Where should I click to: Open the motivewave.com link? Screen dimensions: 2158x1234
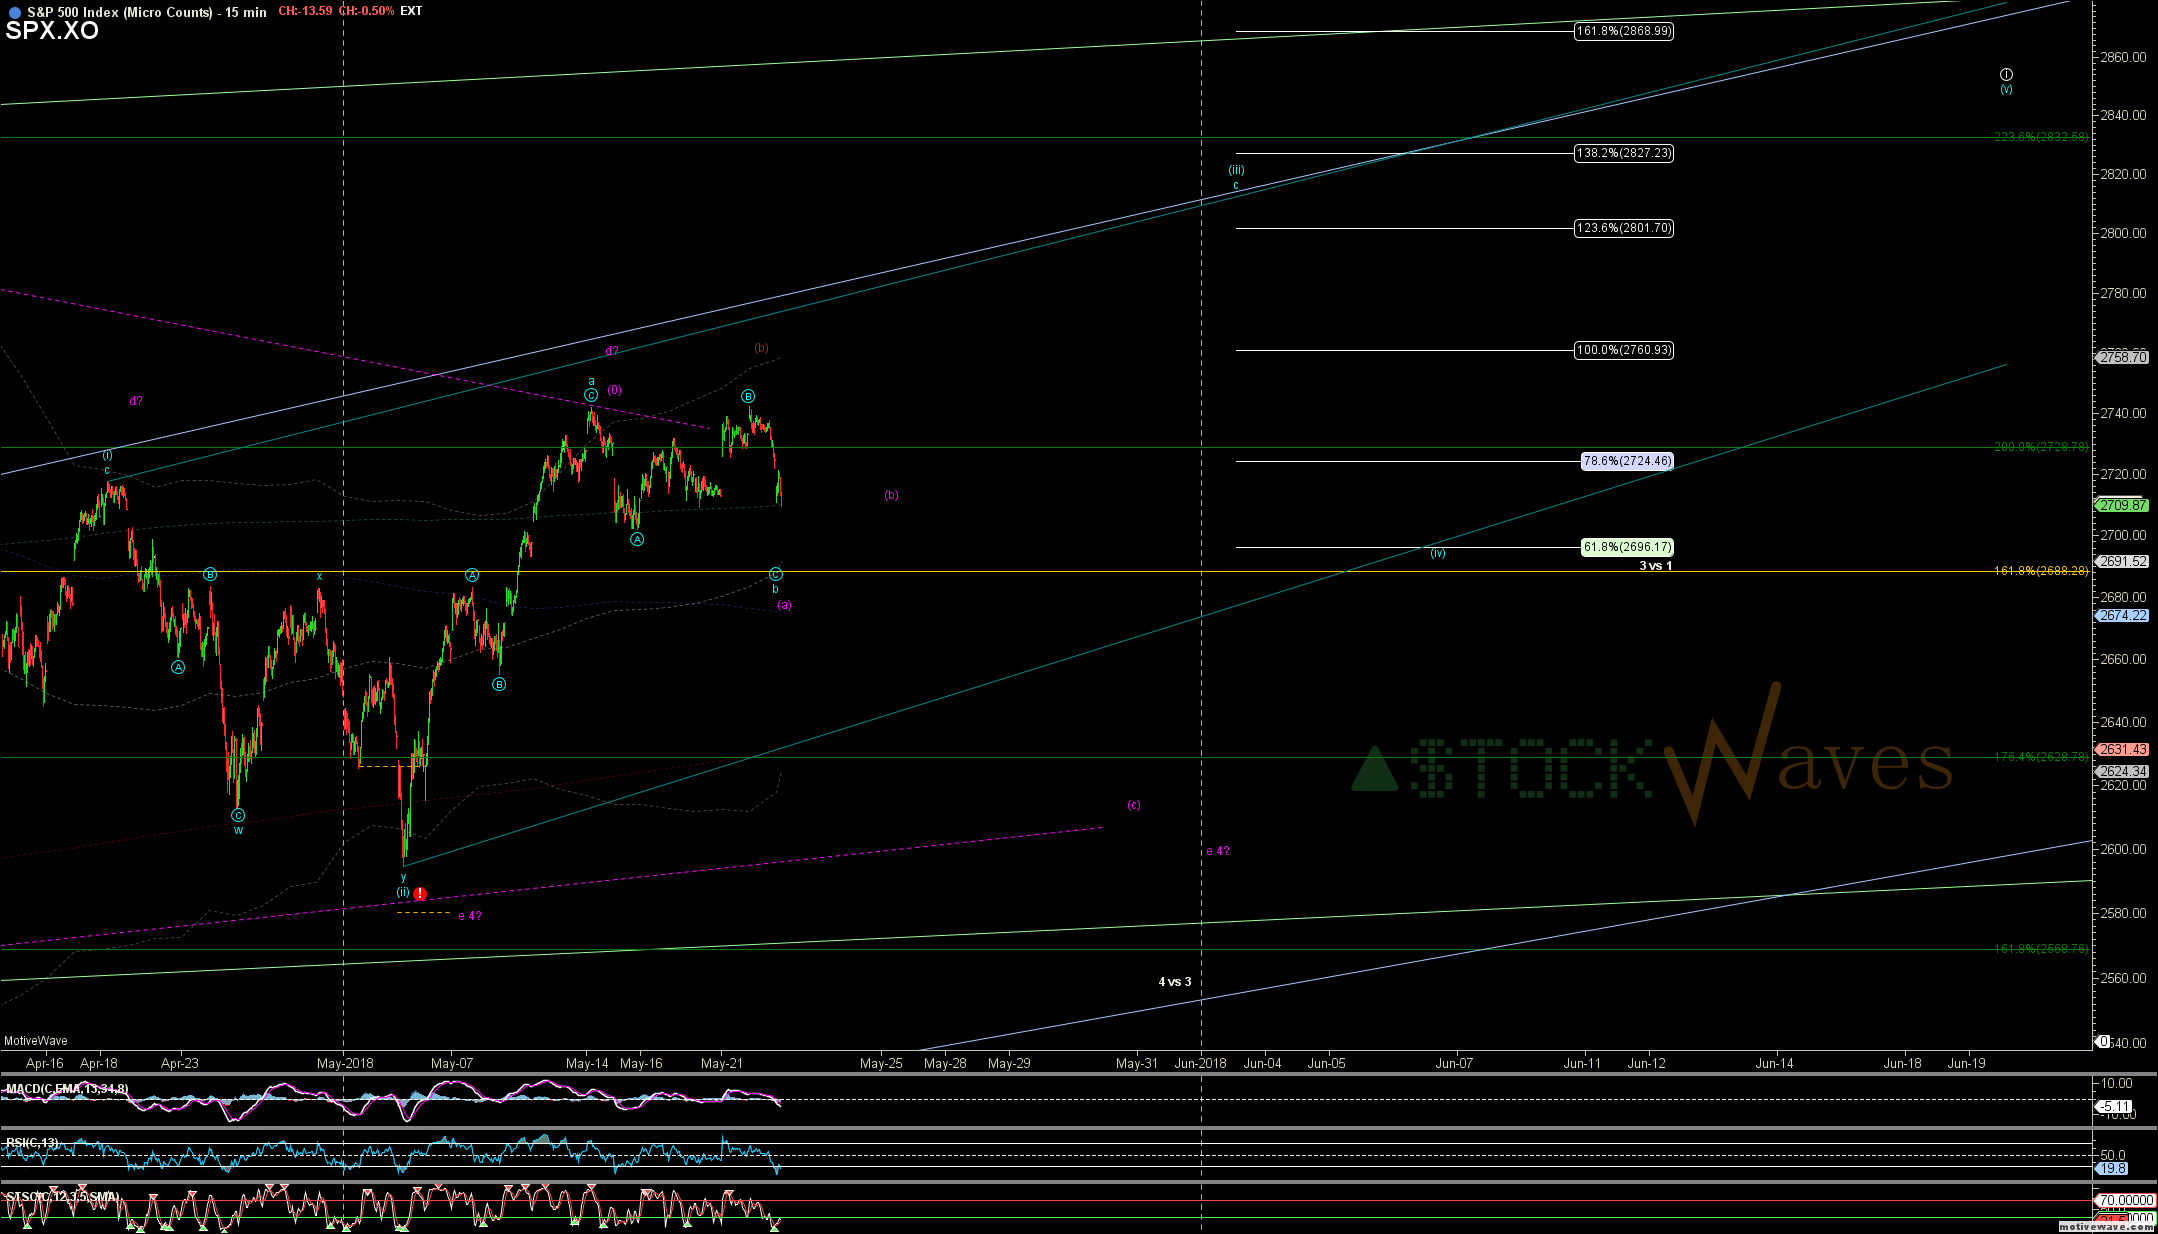click(2106, 1227)
